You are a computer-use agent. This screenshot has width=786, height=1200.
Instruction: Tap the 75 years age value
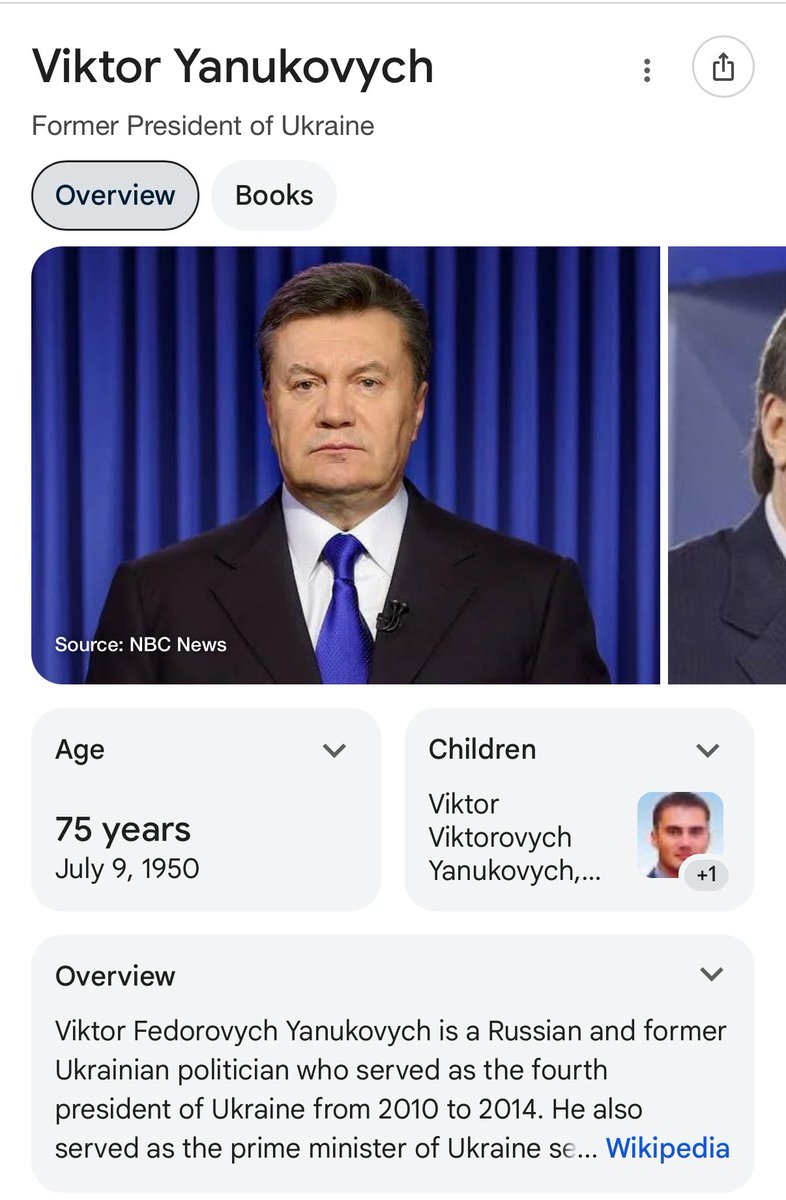(x=123, y=829)
